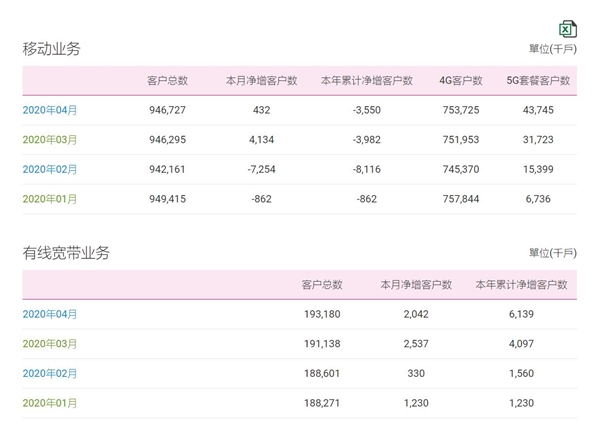This screenshot has height=432, width=600.
Task: Open 2020年04月 link in 有线宽带业务 table
Action: click(50, 314)
